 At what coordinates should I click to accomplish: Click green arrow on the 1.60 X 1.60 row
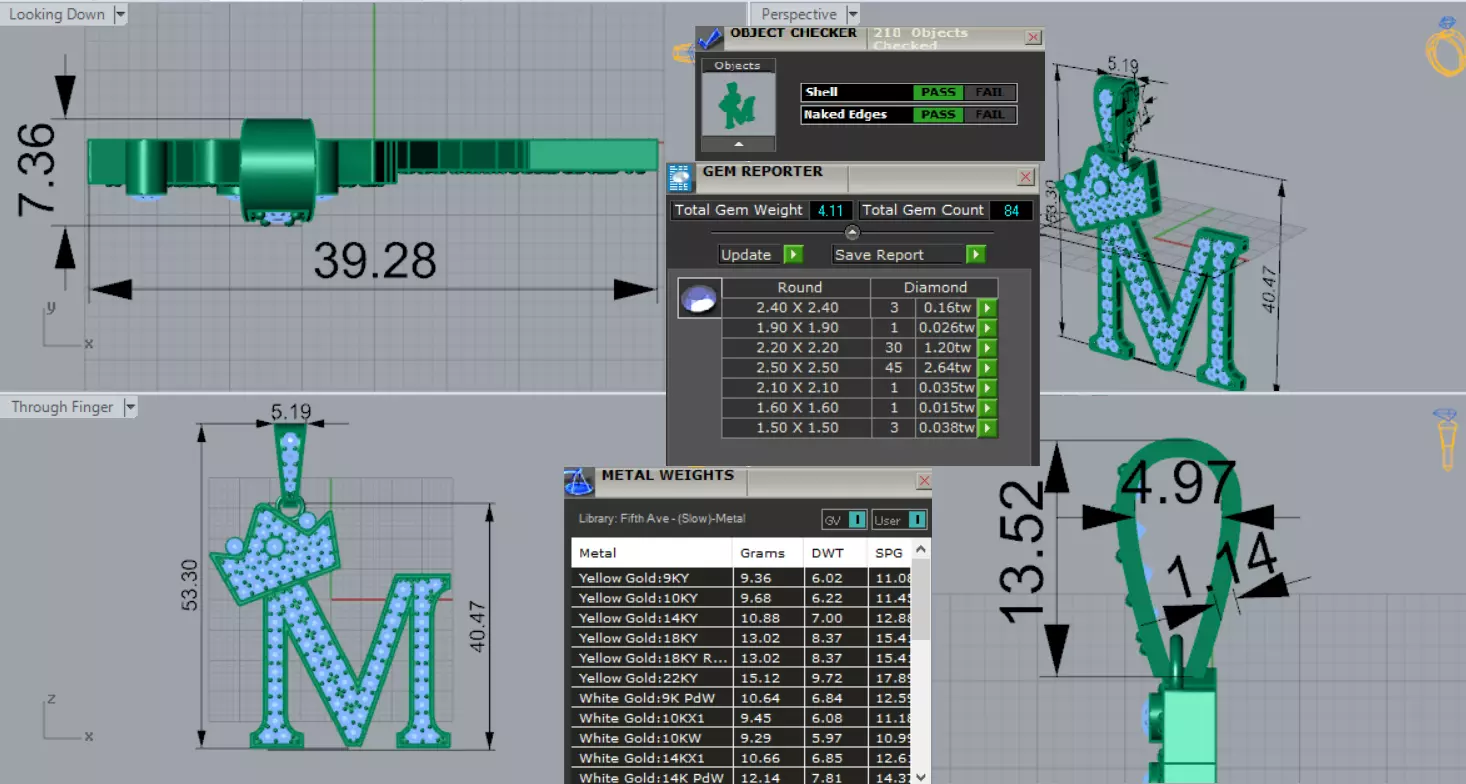[x=987, y=408]
